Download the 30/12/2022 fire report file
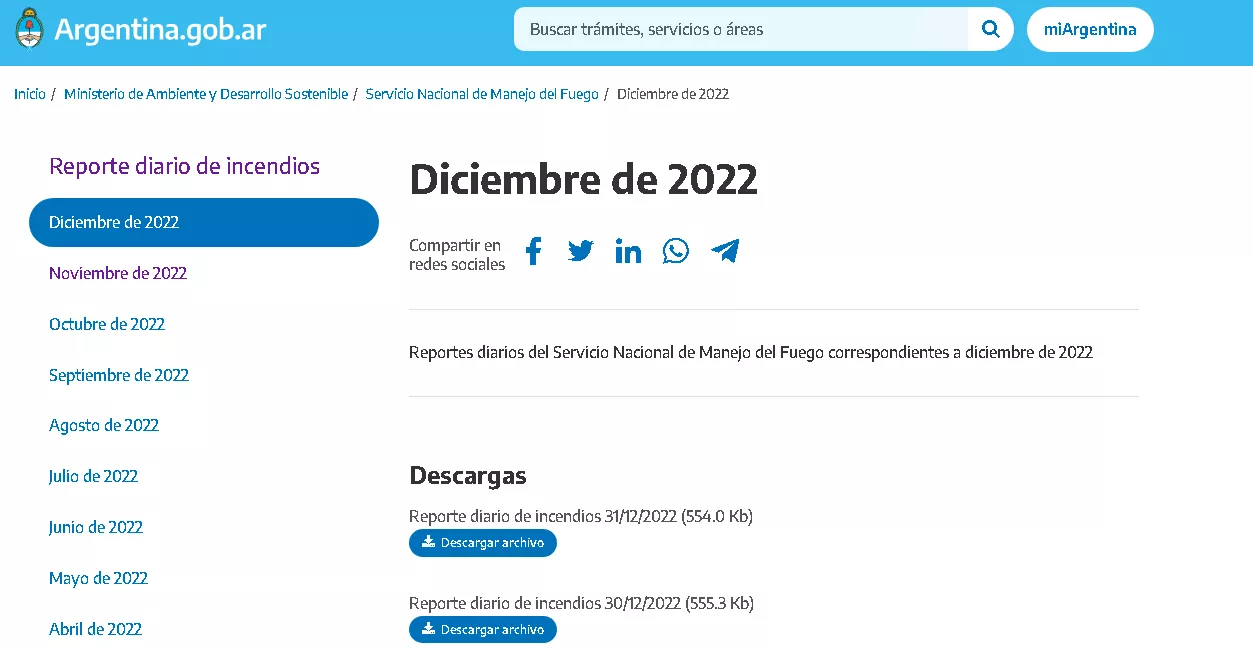 click(x=483, y=630)
